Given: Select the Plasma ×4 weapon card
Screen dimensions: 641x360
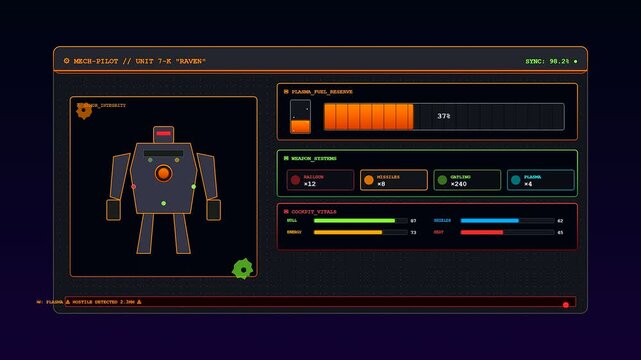Looking at the screenshot, I should click(x=541, y=180).
